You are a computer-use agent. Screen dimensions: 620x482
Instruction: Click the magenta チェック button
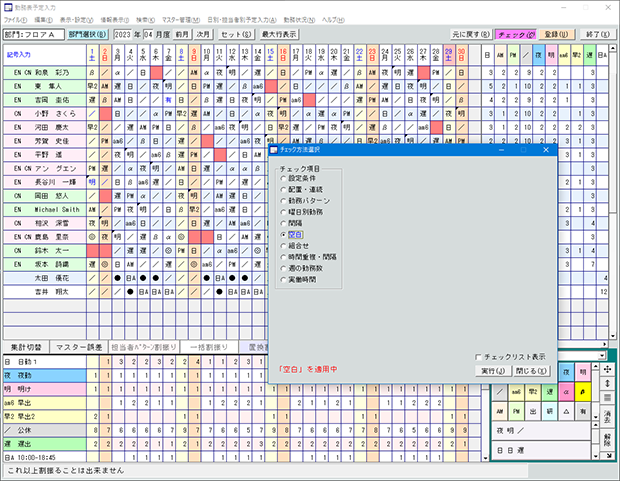(516, 34)
